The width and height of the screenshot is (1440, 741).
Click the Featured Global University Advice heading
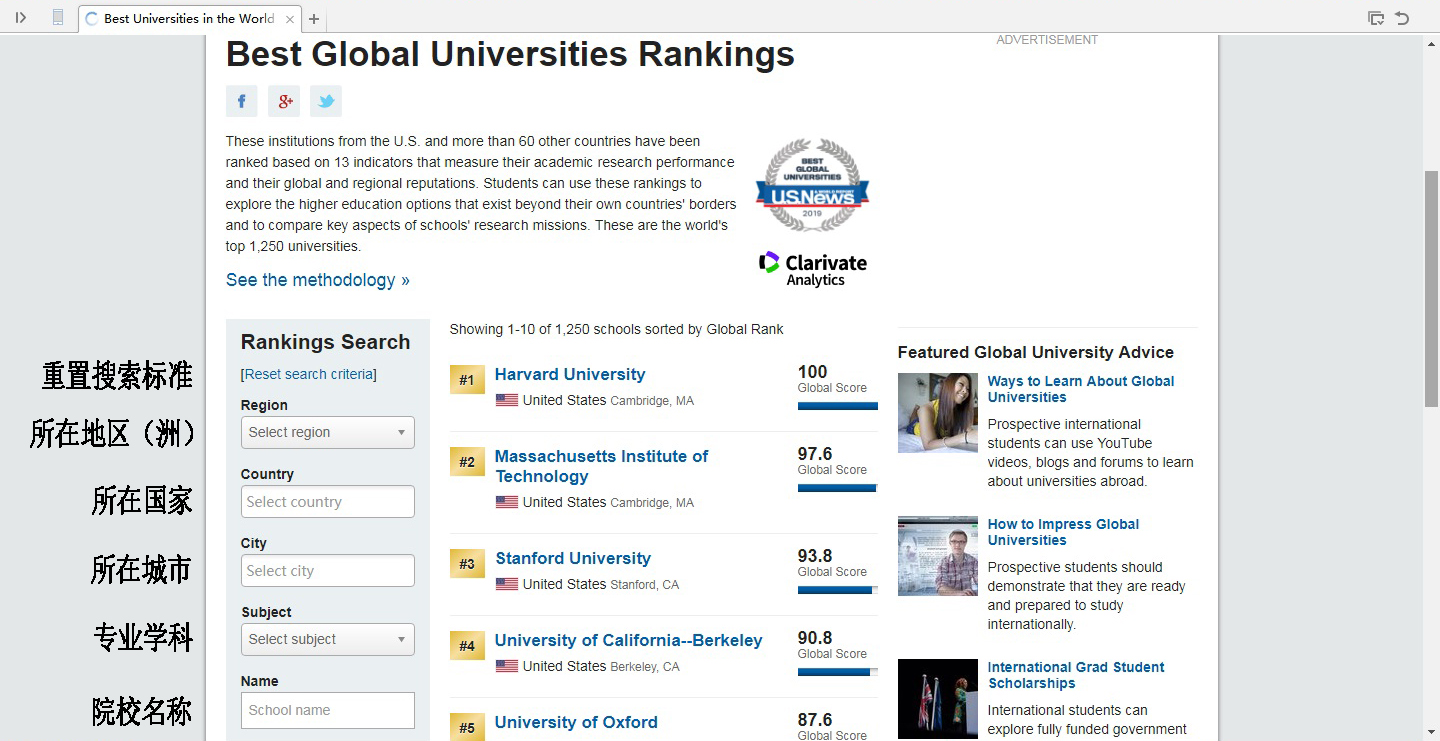(x=1036, y=352)
